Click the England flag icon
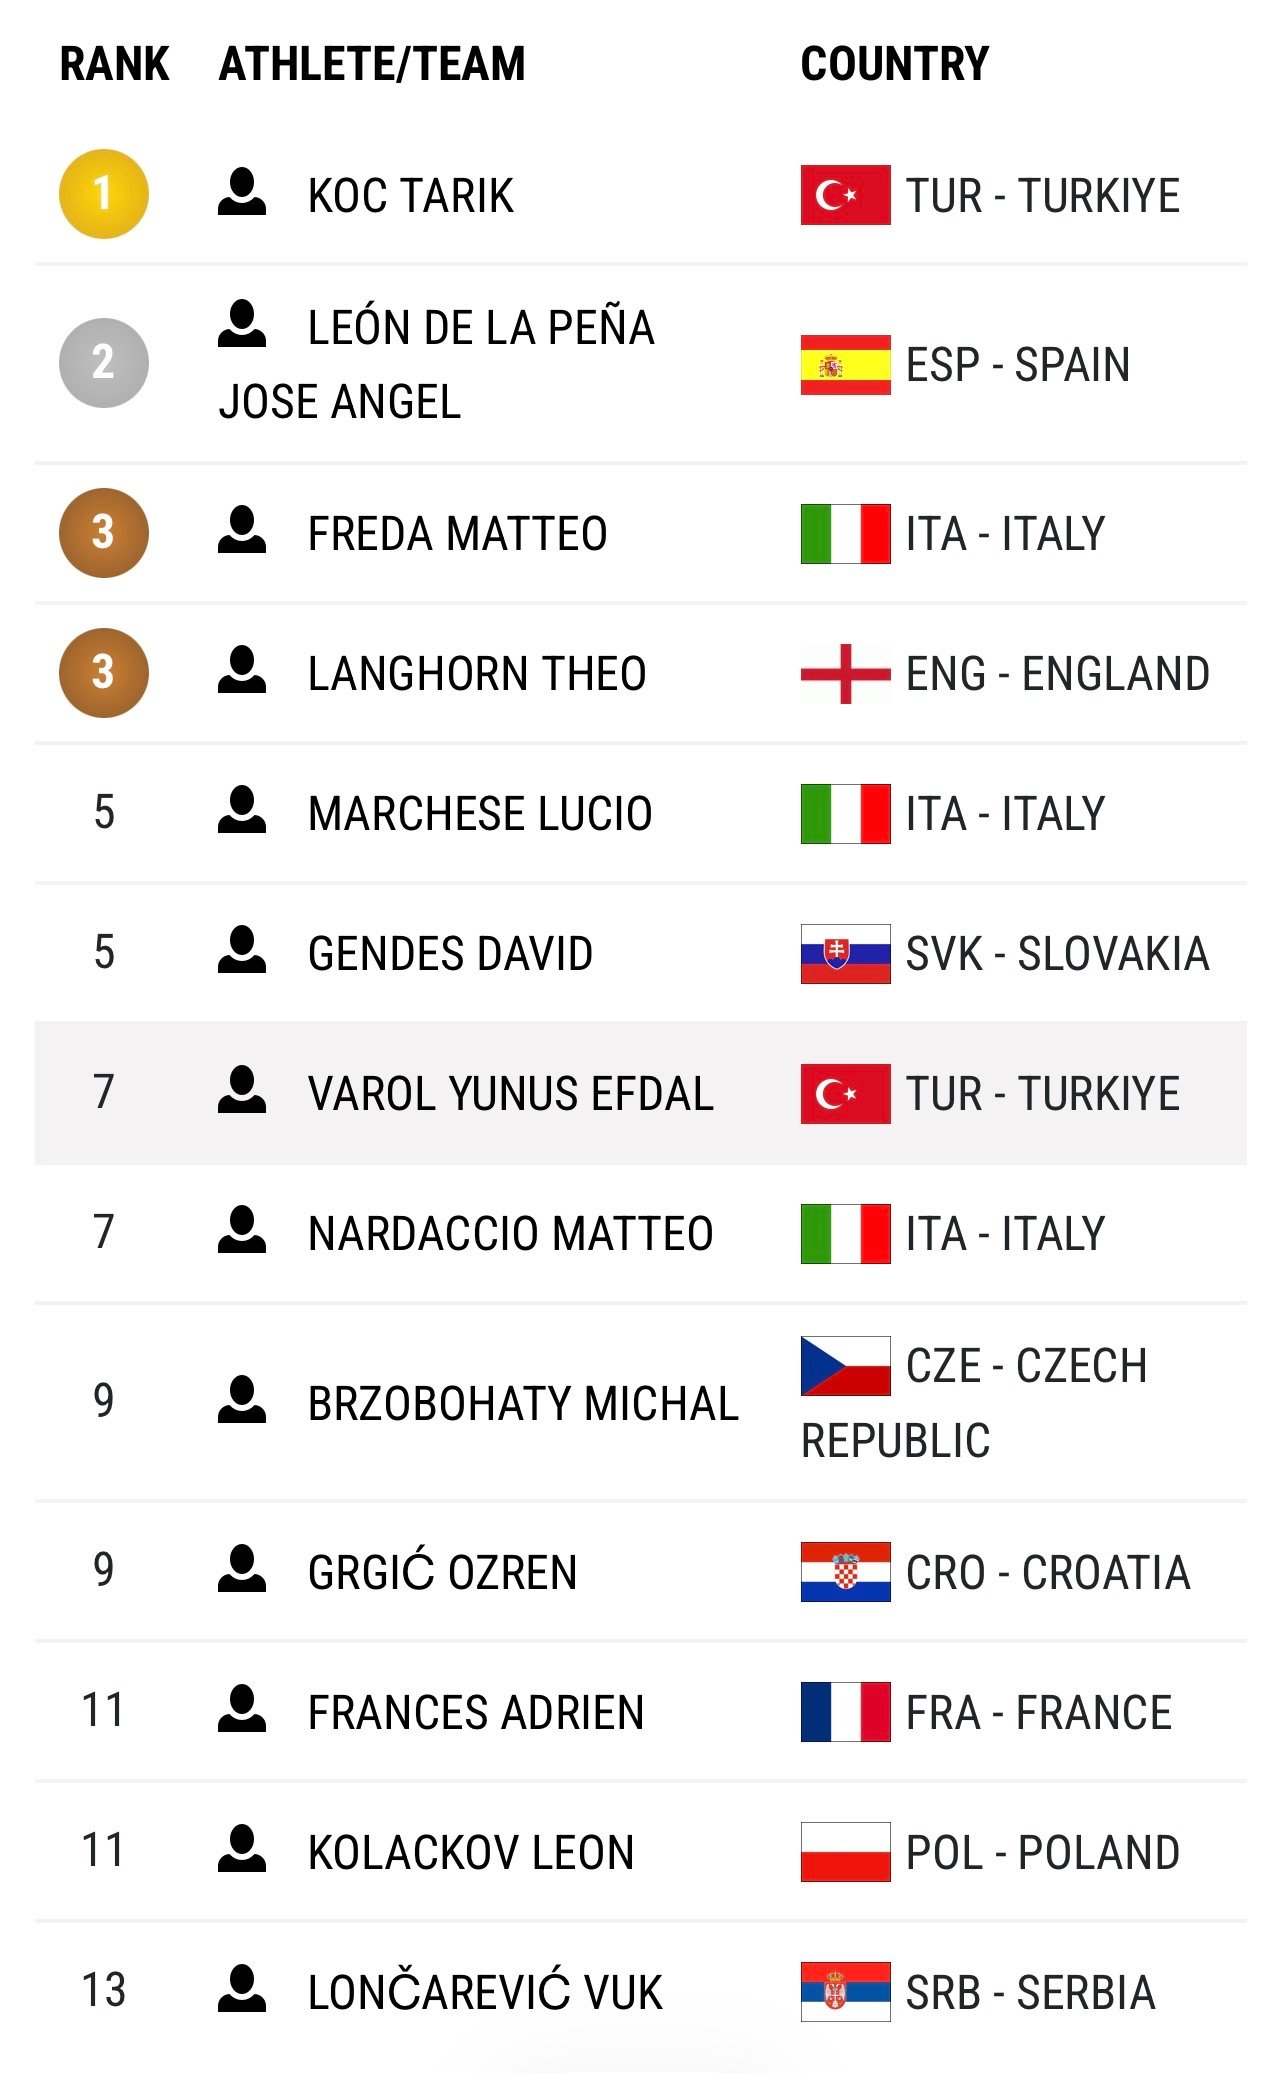1283x2073 pixels. pos(845,674)
